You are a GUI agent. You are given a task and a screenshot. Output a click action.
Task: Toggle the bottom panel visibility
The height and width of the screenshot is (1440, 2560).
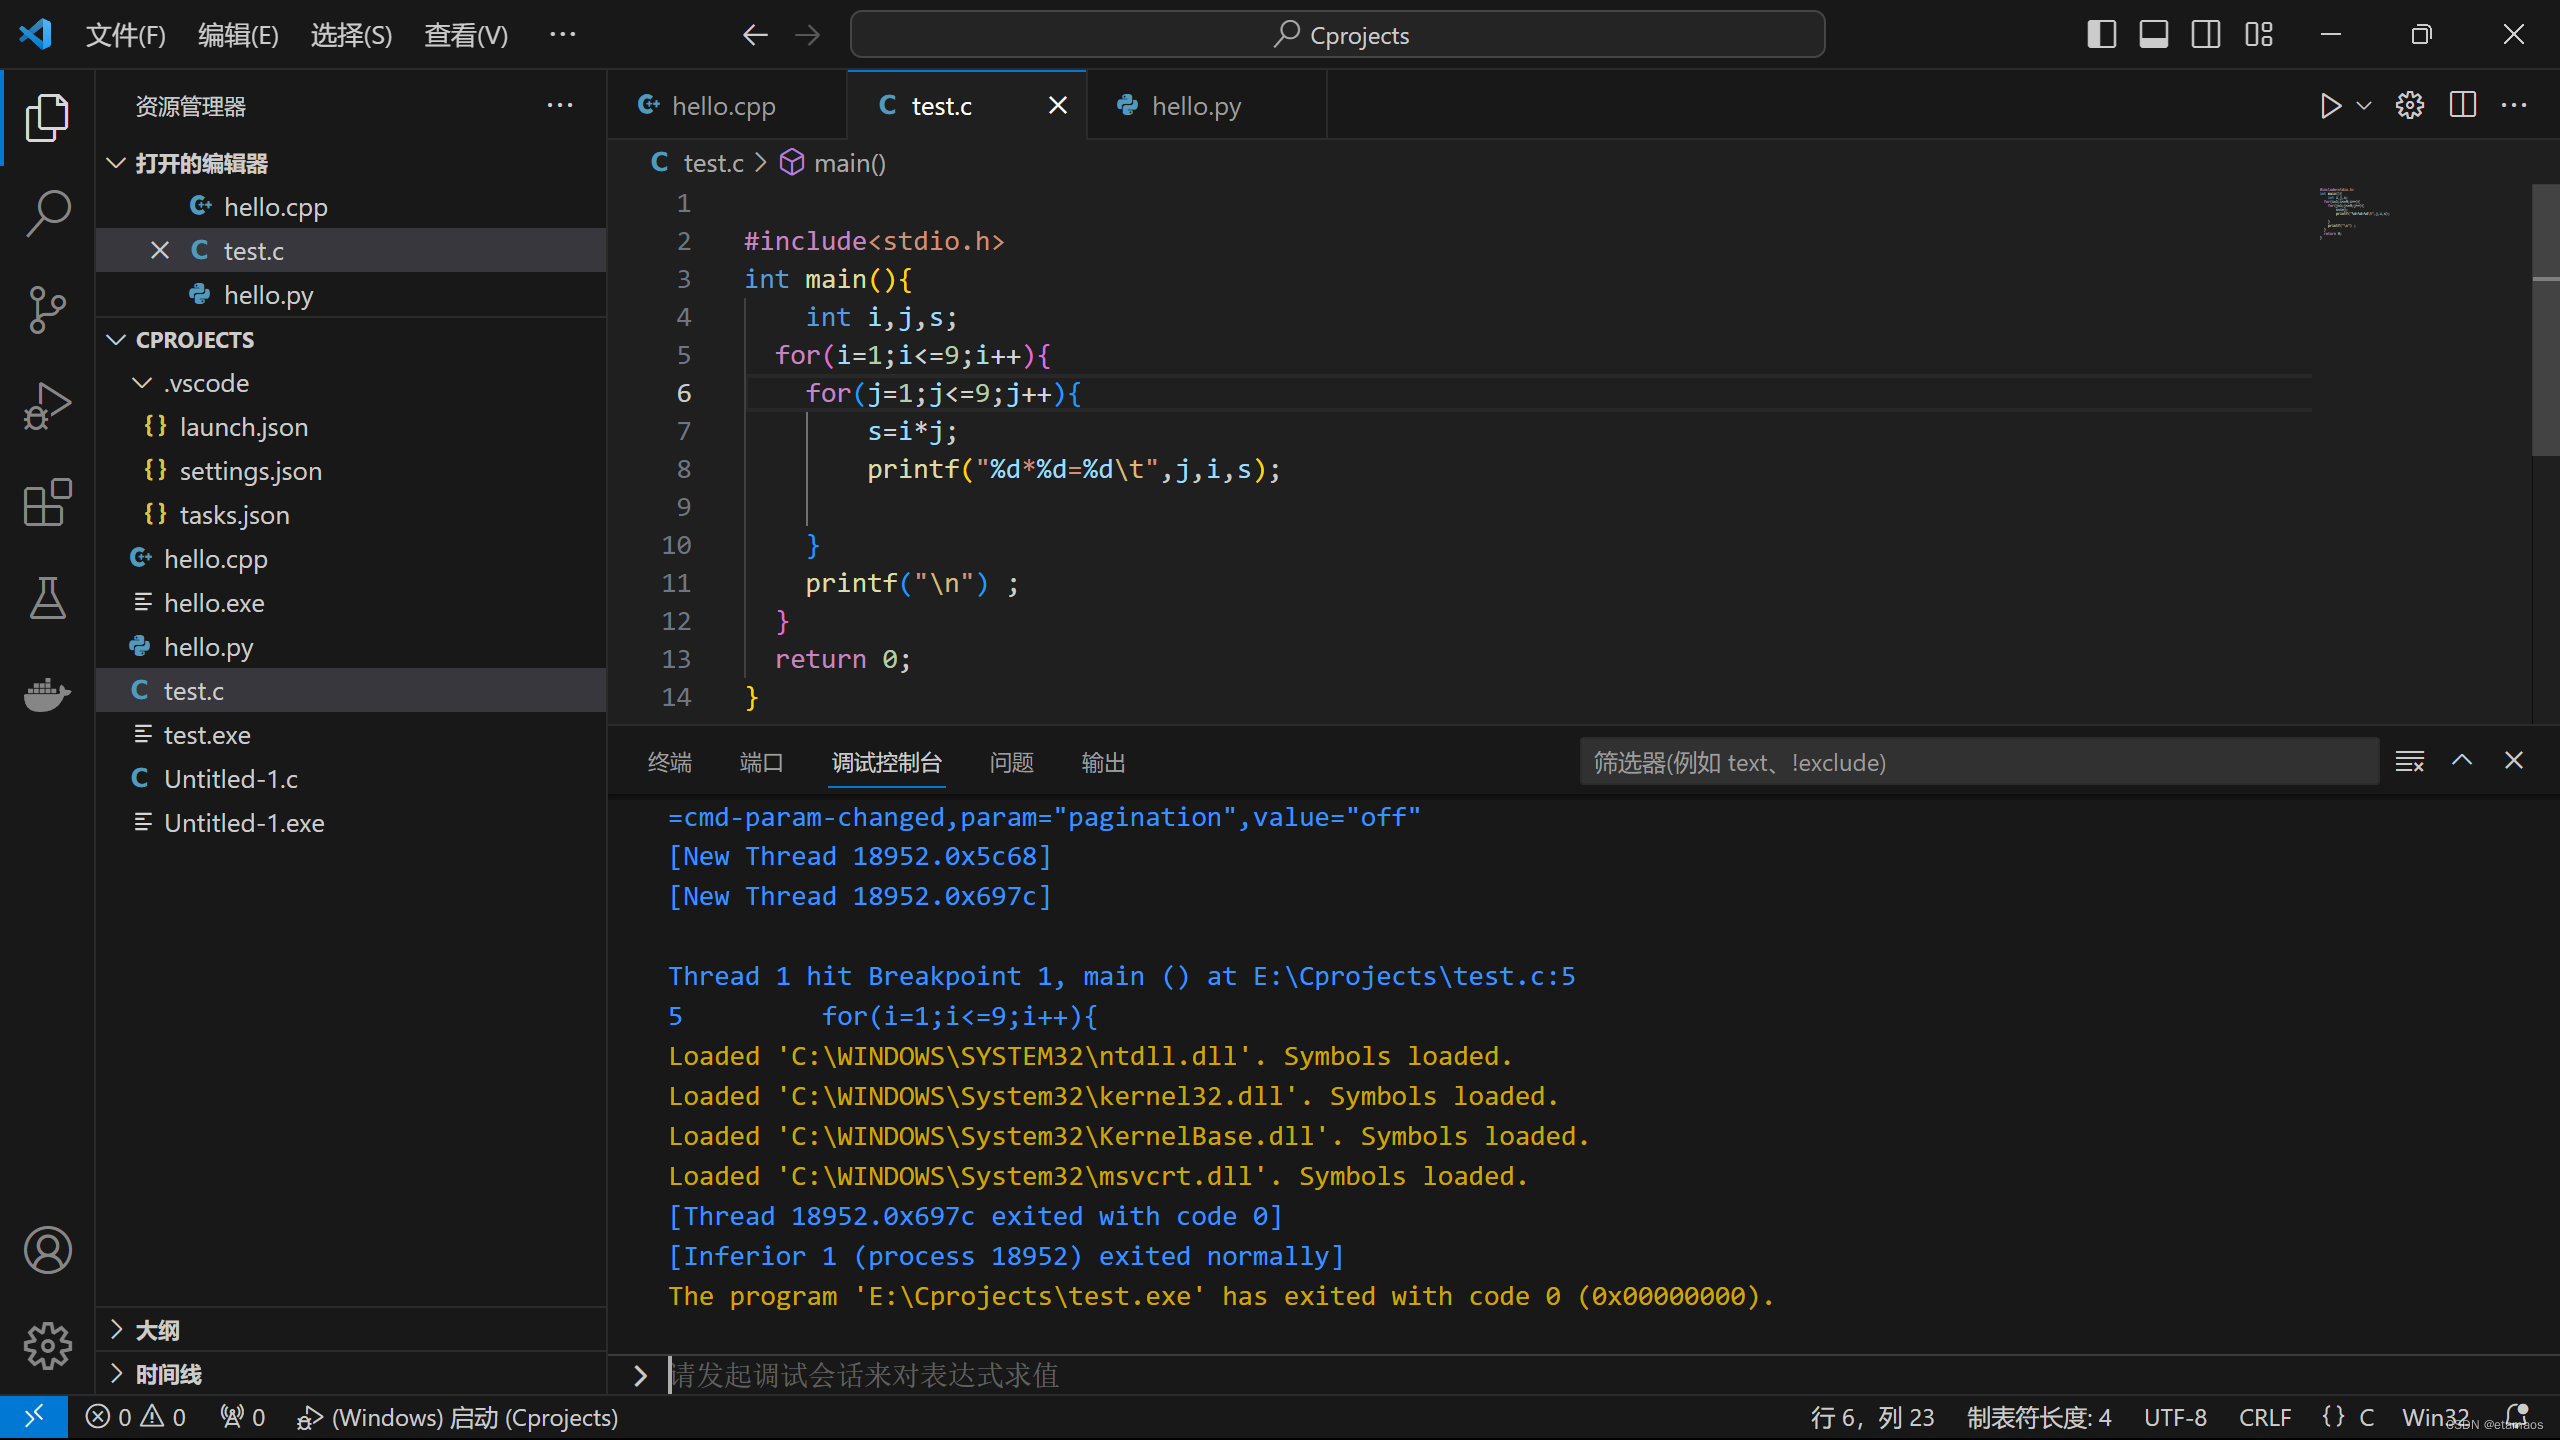click(x=2154, y=35)
